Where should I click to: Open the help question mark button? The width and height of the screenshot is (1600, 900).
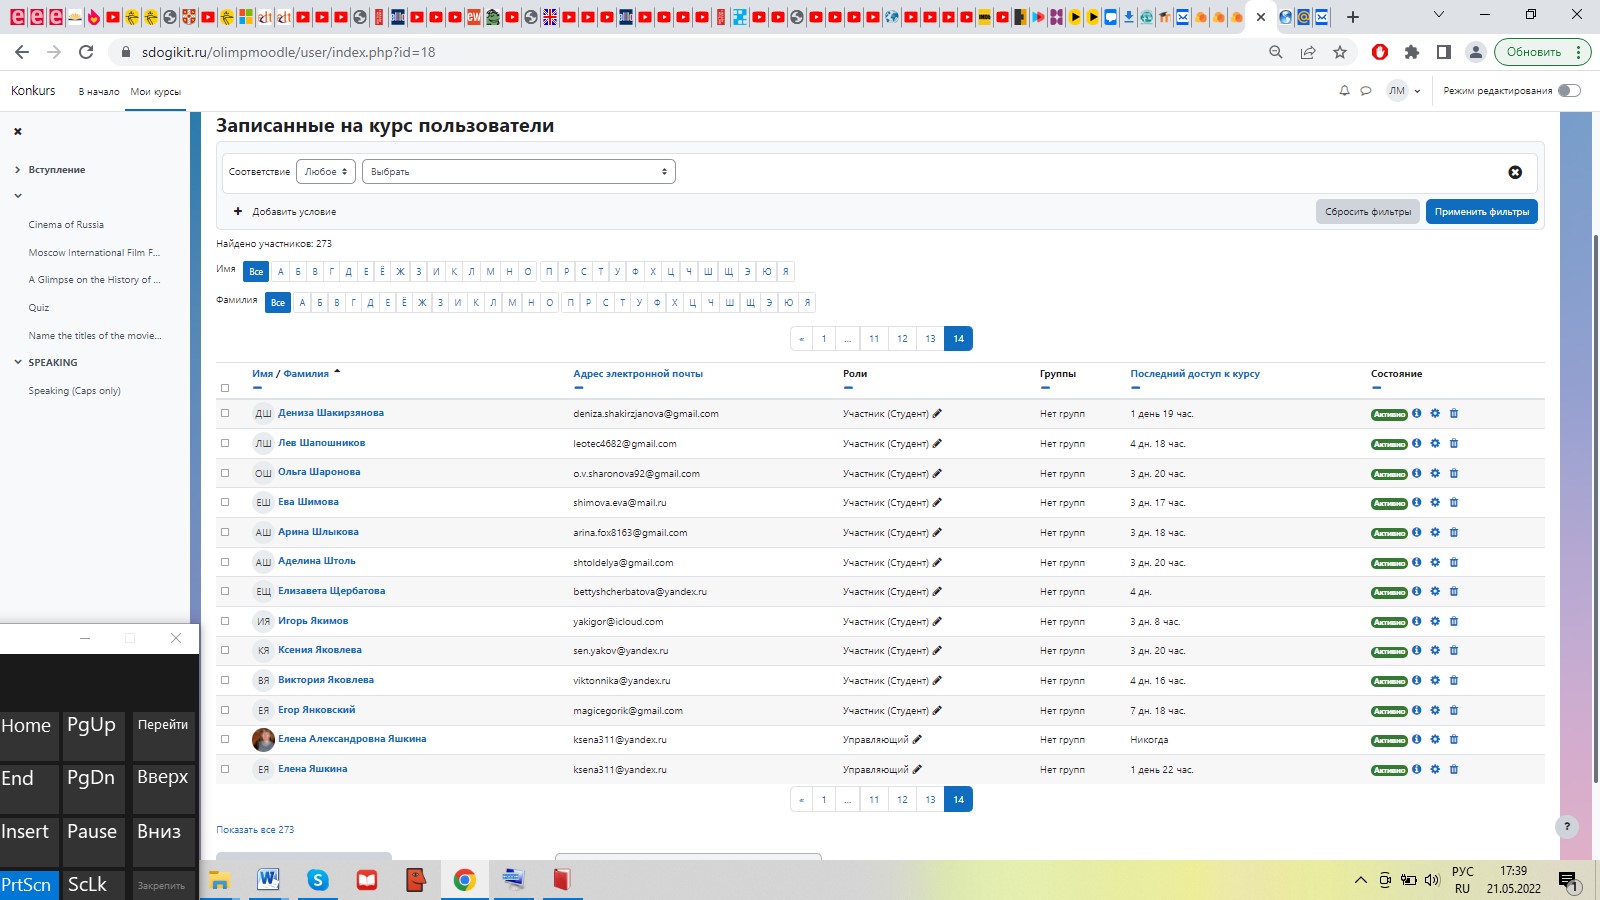pos(1567,827)
